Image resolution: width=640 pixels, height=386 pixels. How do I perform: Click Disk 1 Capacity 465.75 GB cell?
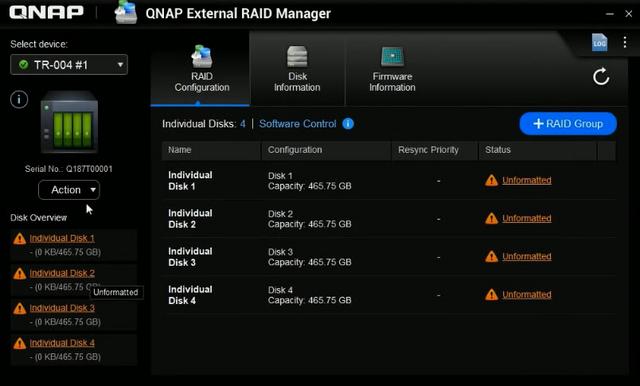309,181
